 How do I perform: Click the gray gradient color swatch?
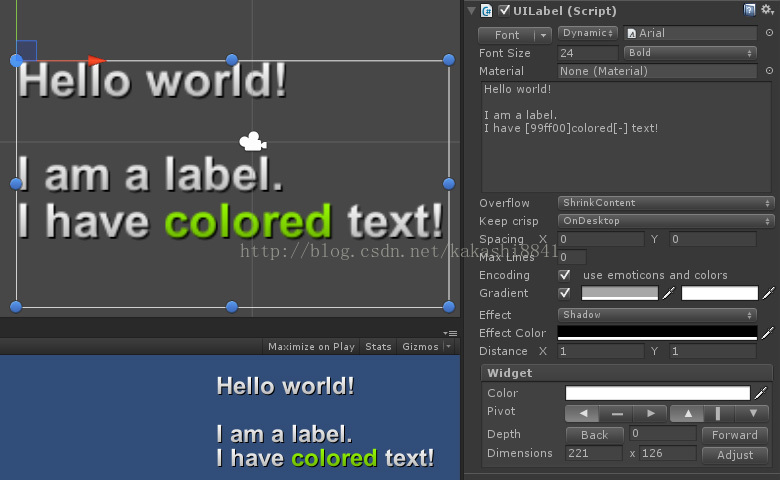tap(620, 293)
